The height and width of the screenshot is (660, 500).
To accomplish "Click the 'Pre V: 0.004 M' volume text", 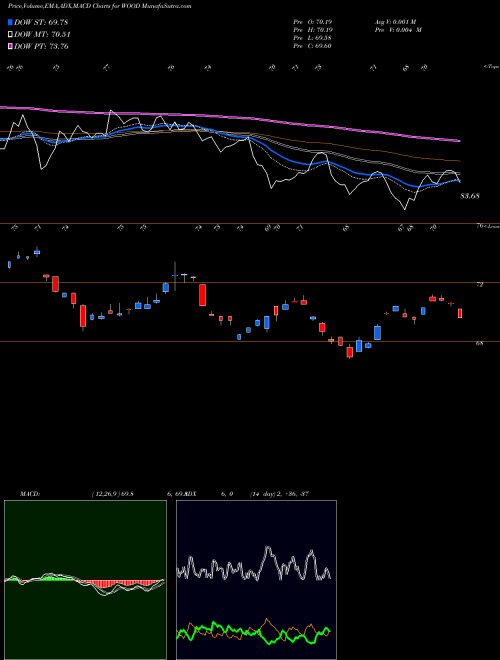I will (x=398, y=30).
